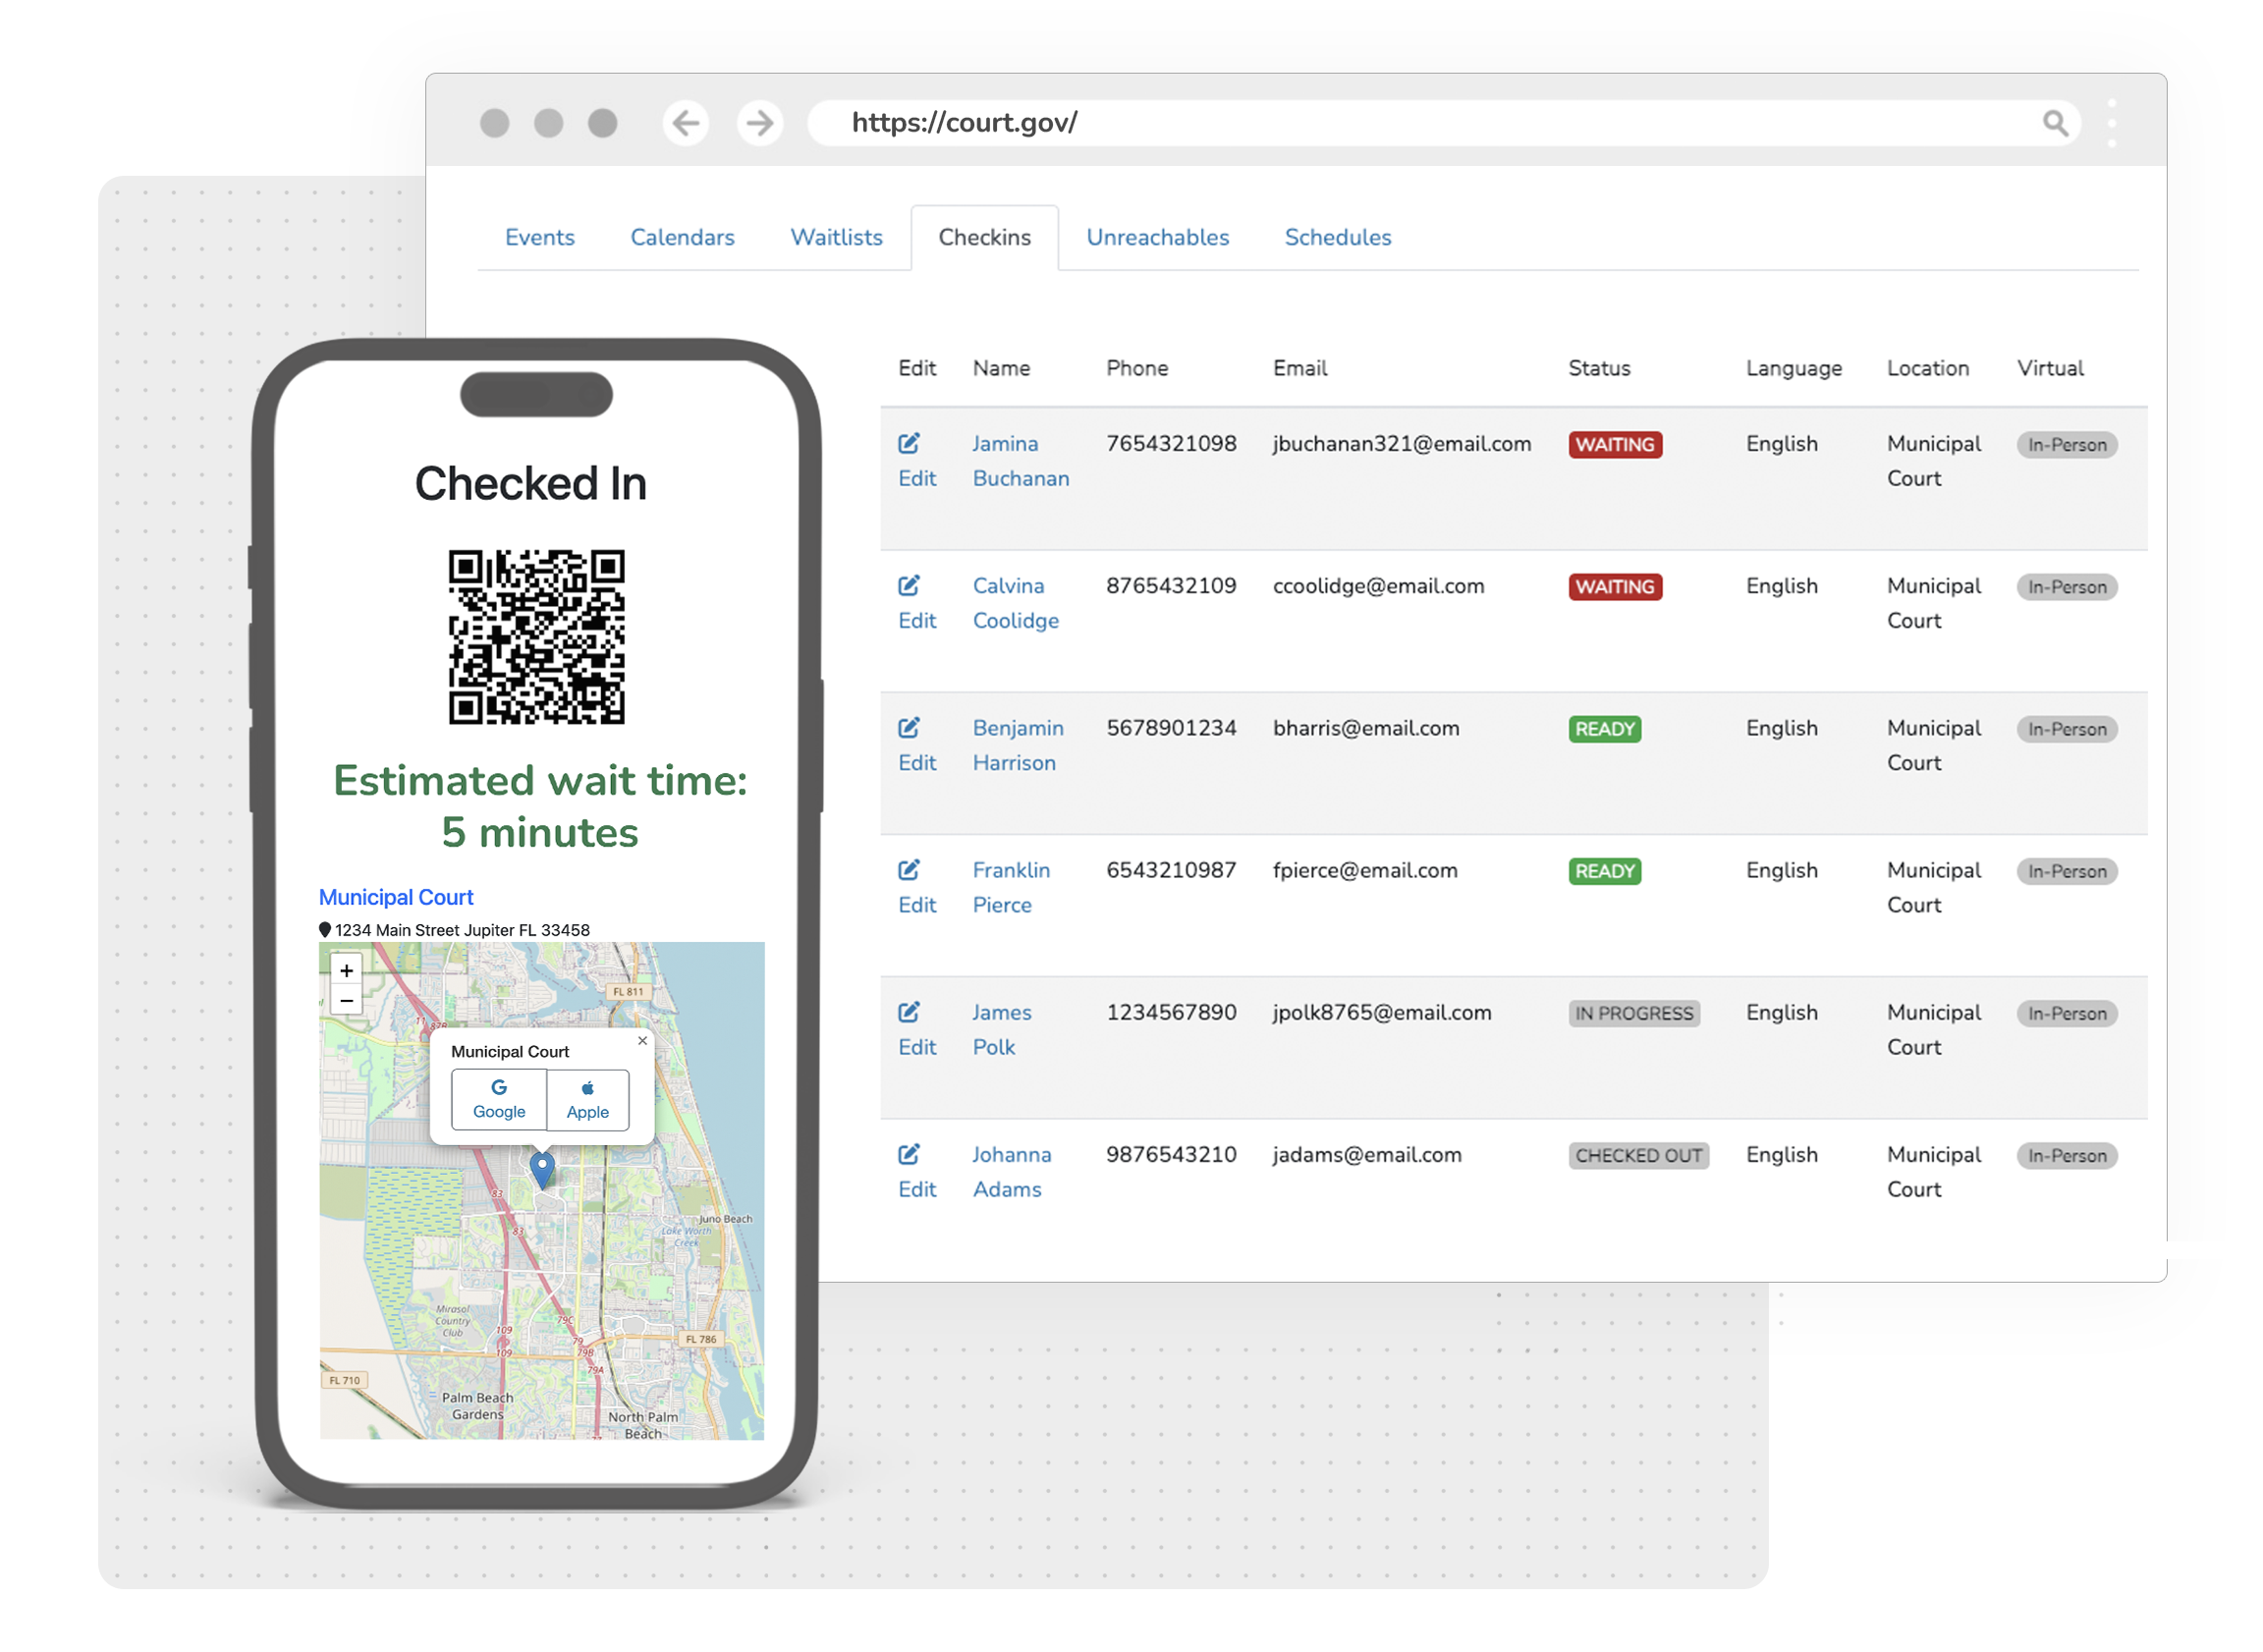This screenshot has height=1652, width=2263.
Task: Click the IN PROGRESS status badge
Action: coord(1633,1012)
